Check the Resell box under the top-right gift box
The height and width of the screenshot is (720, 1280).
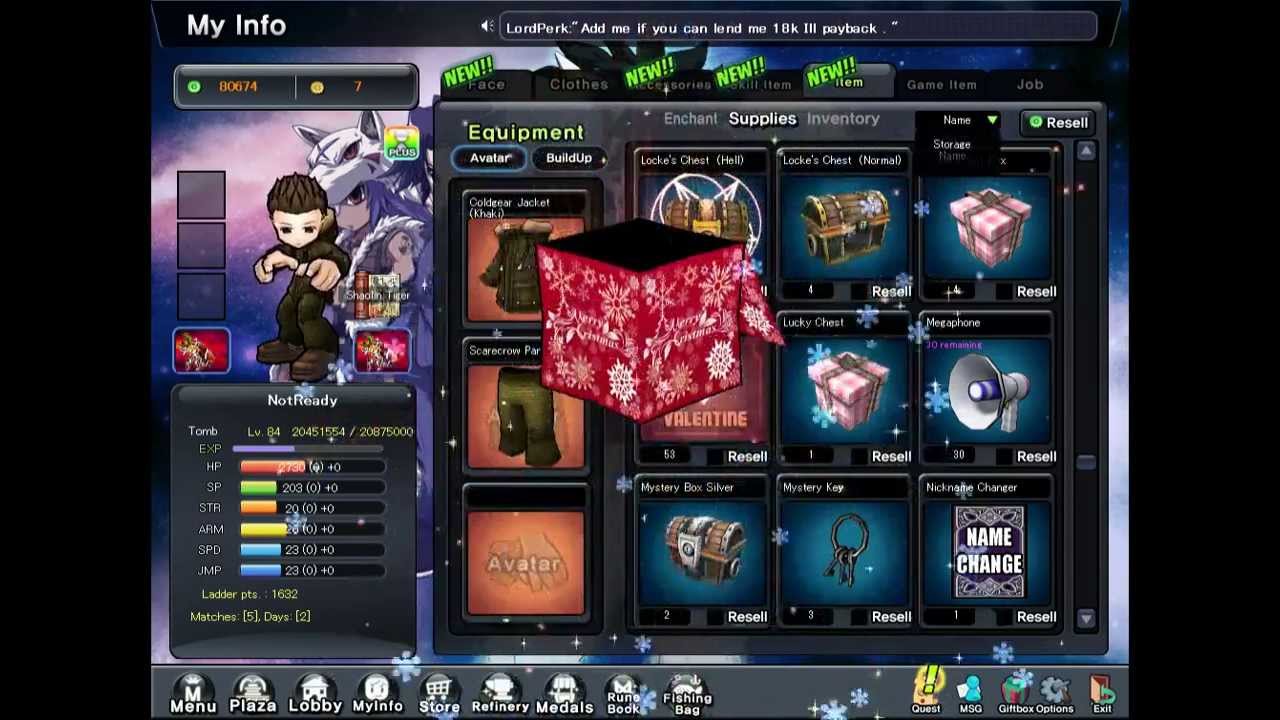tap(1004, 291)
